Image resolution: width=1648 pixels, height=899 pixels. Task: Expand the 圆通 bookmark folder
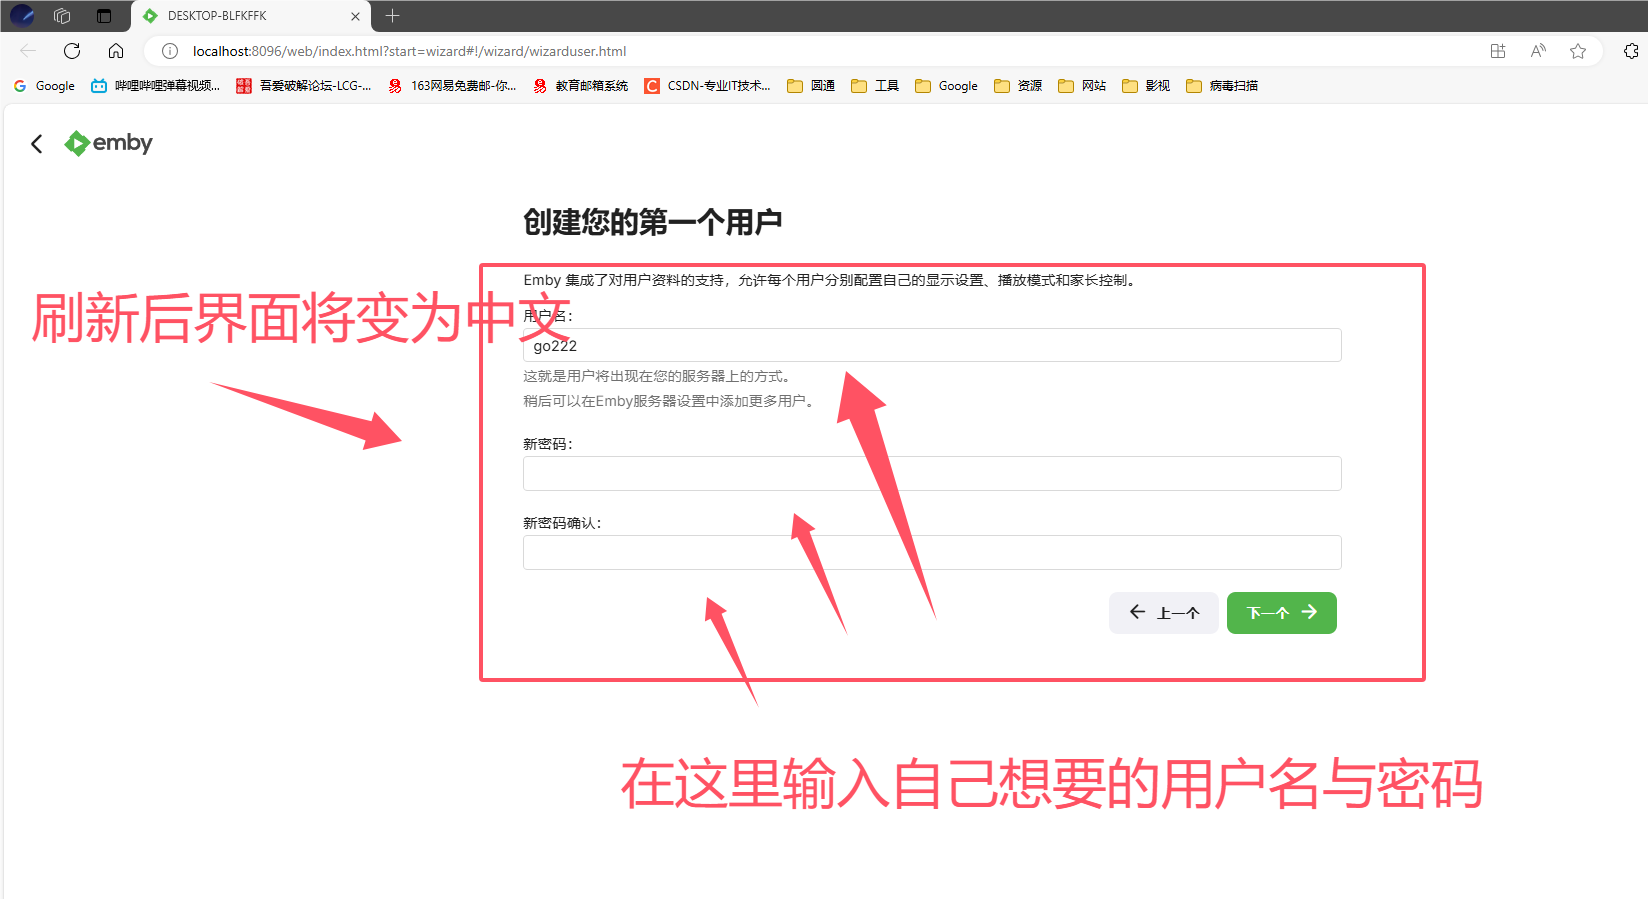click(x=811, y=86)
